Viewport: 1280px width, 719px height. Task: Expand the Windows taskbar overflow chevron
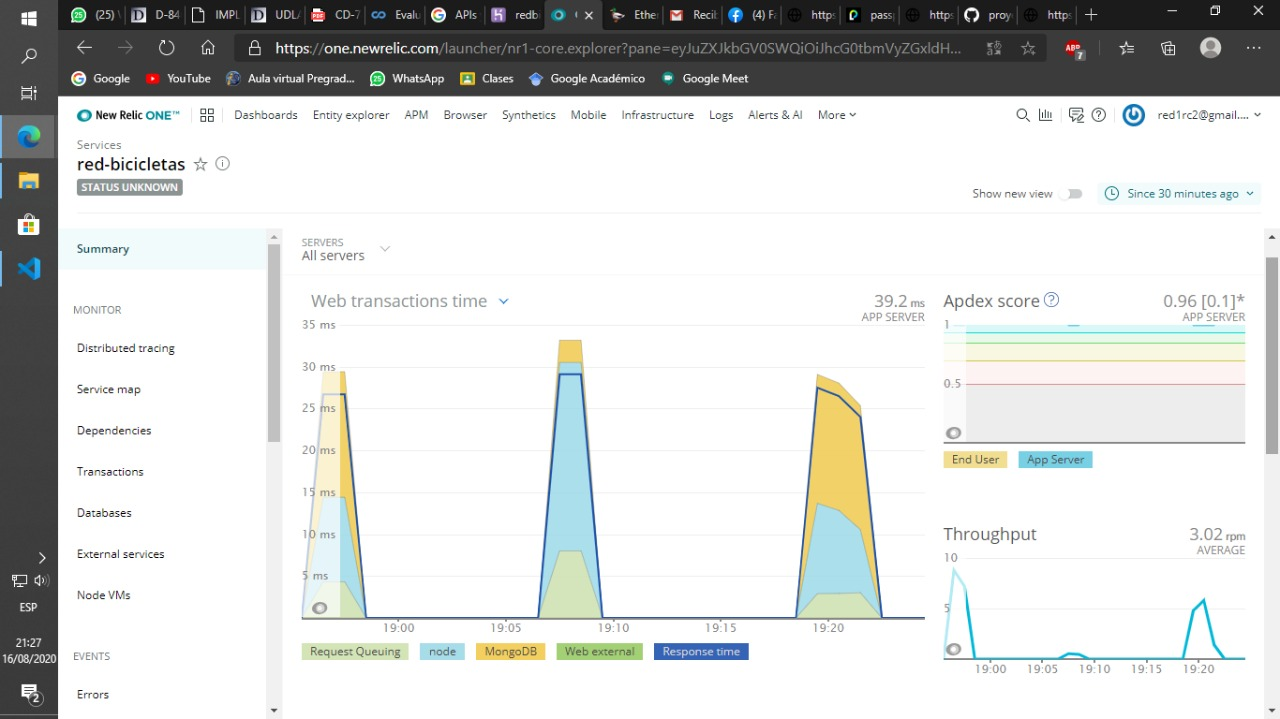pyautogui.click(x=42, y=558)
